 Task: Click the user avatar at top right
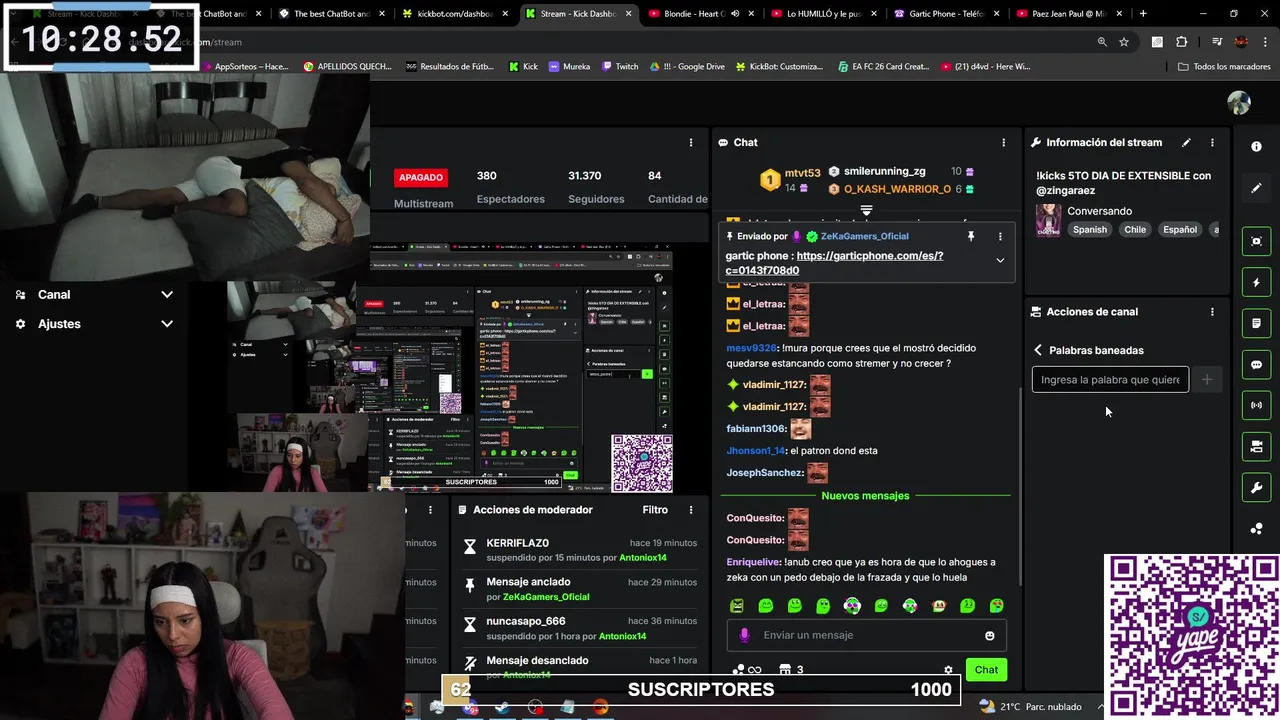1239,103
